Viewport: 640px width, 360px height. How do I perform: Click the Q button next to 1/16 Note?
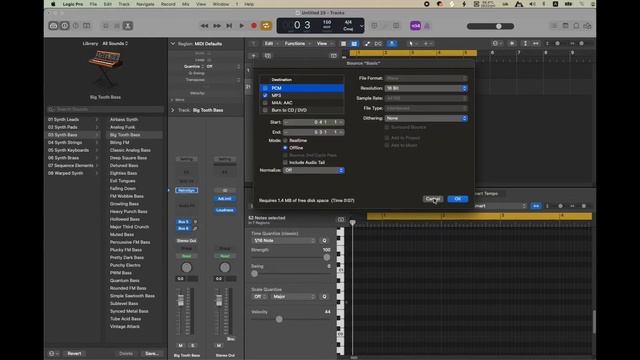point(324,241)
